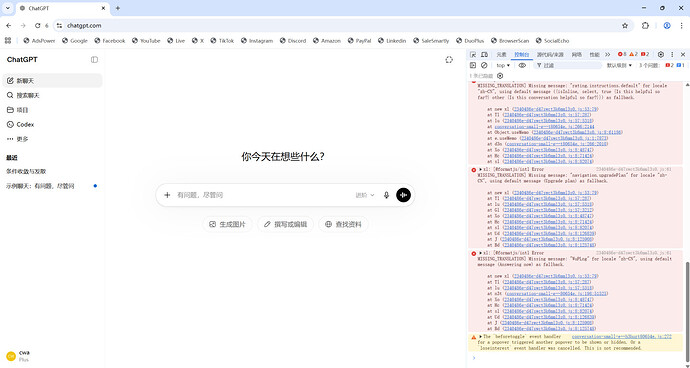Turn on temporary chat icon

pos(449,59)
